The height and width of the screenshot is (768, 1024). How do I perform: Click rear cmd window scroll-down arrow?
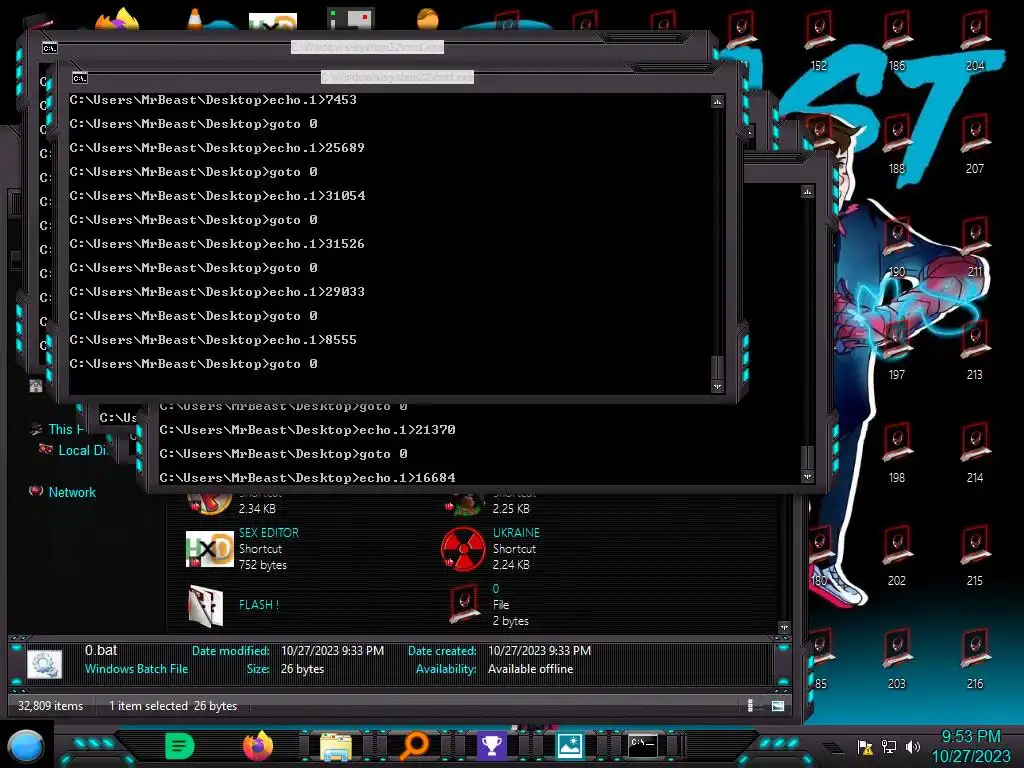point(808,477)
